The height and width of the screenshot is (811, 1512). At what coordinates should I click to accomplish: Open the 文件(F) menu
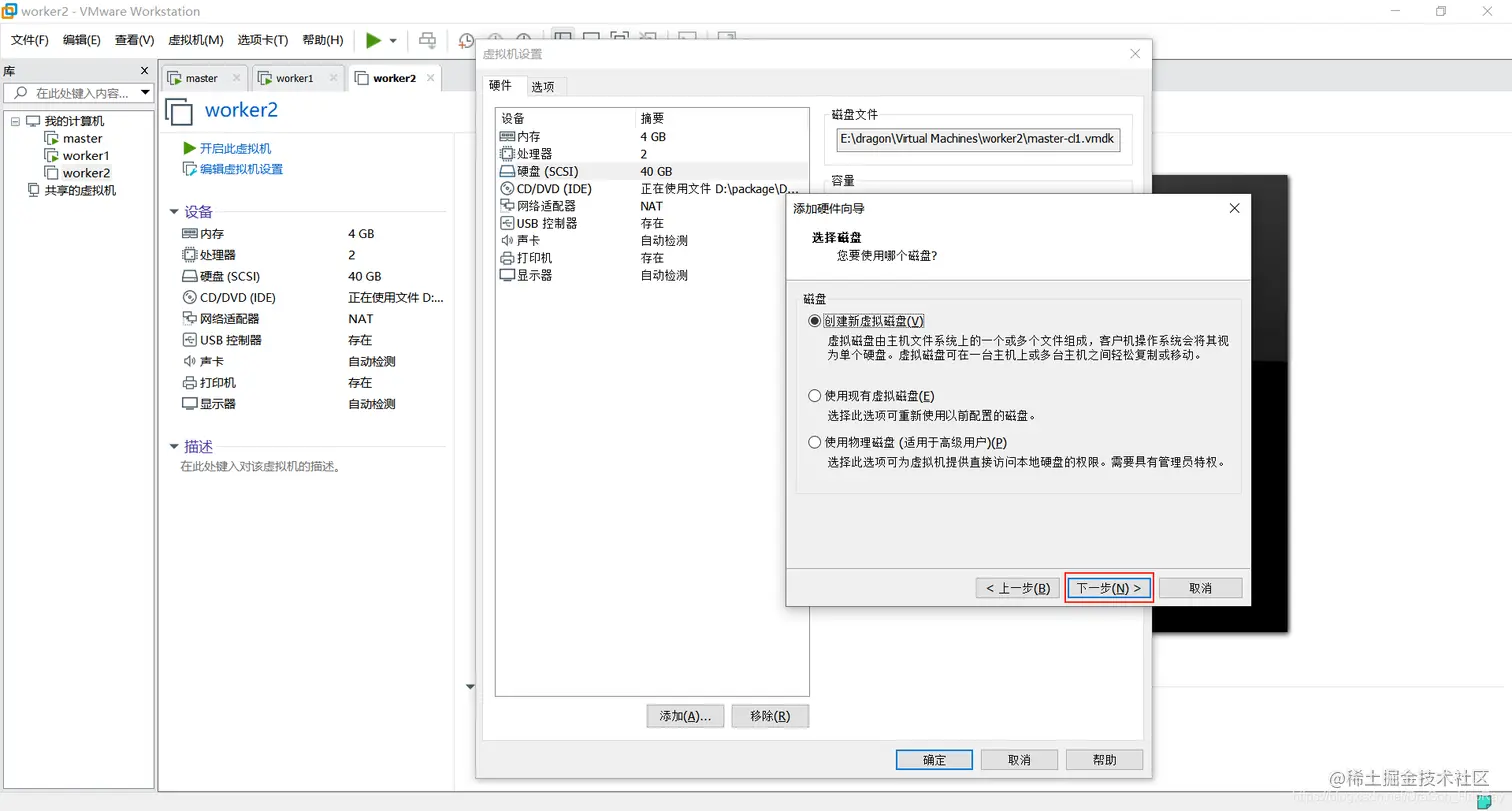pyautogui.click(x=30, y=40)
